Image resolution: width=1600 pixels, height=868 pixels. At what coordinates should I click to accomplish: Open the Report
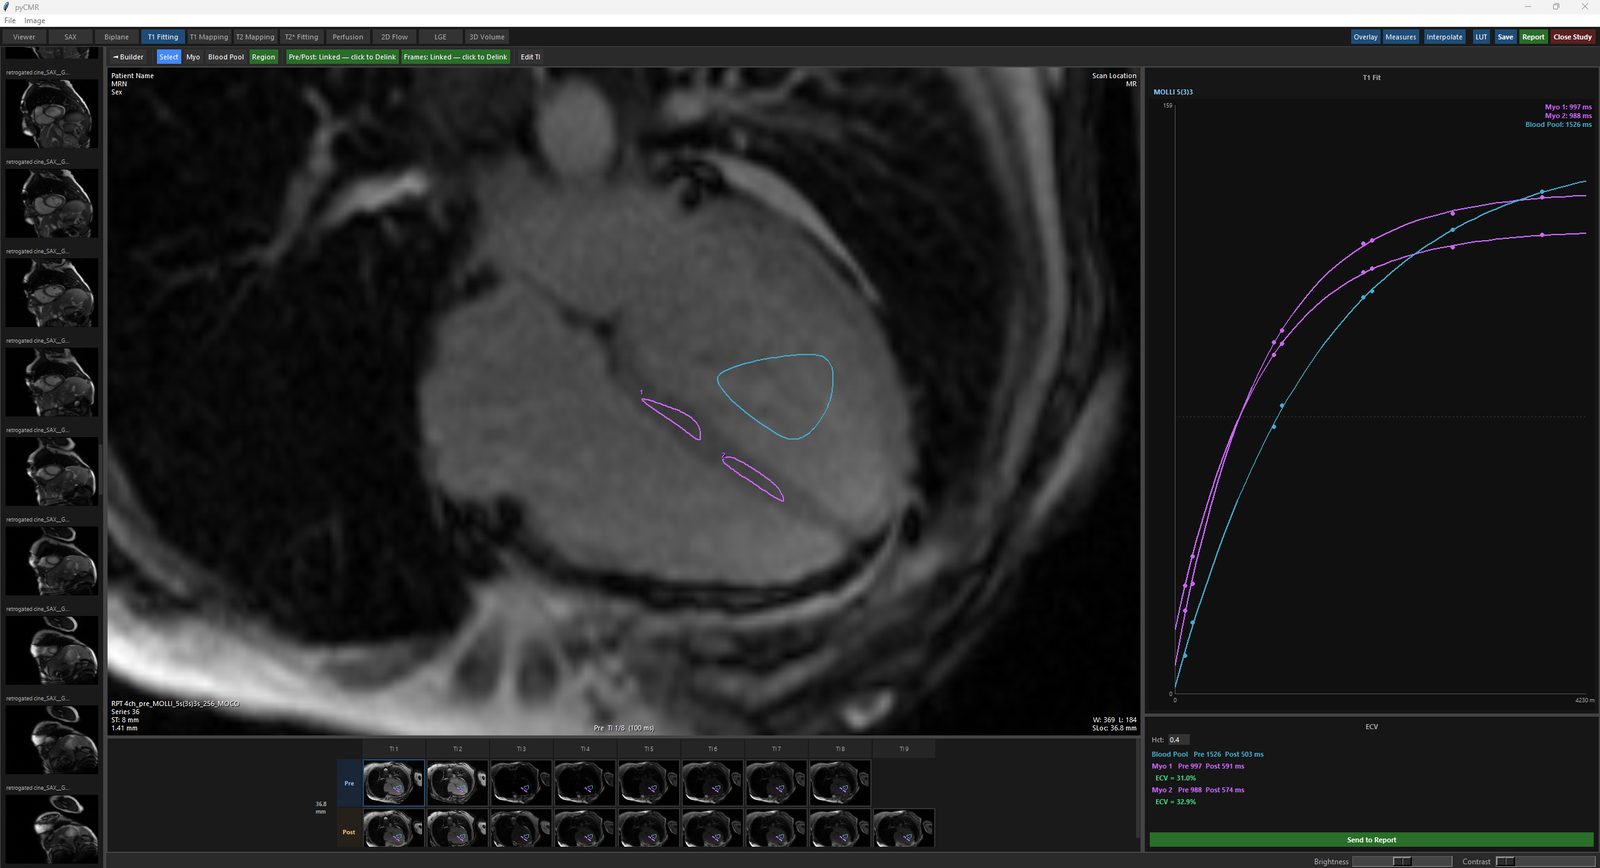(x=1533, y=37)
